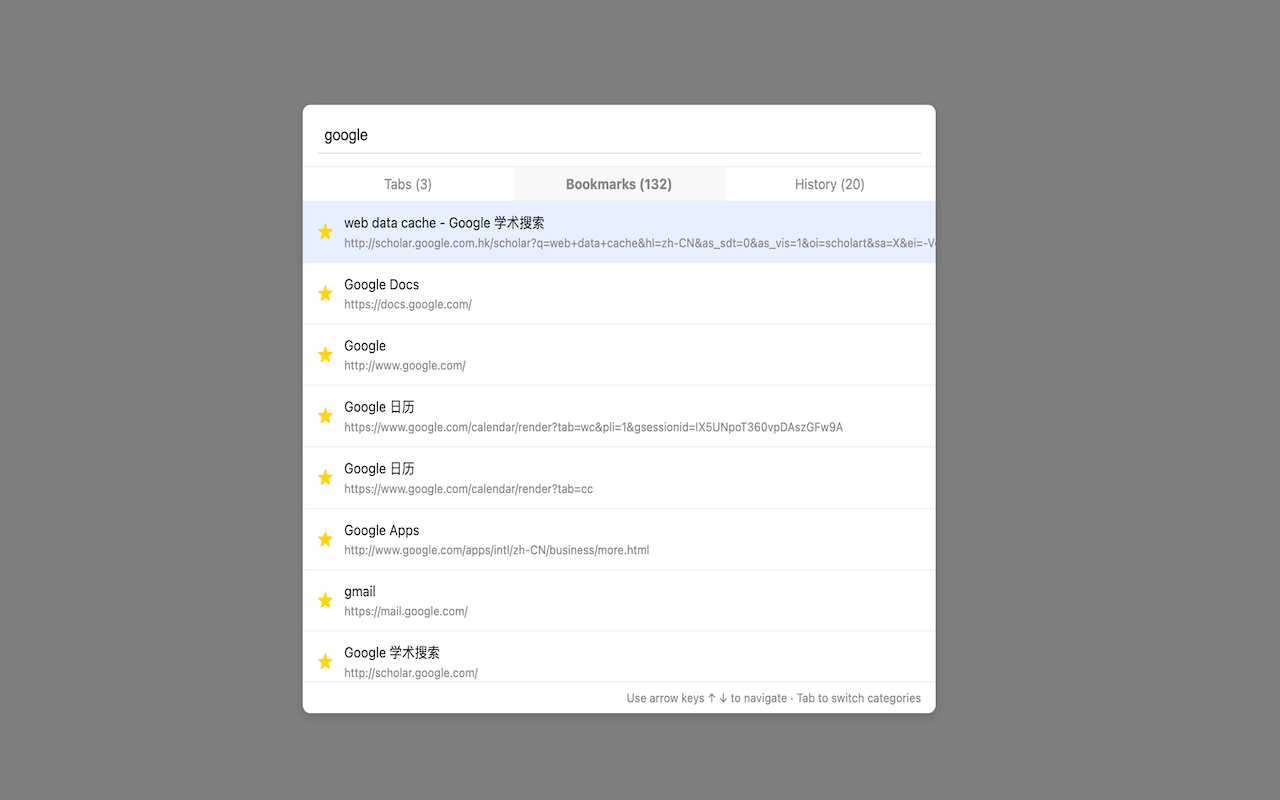Open Google 日历 title above the gsessionid URL
Viewport: 1280px width, 800px height.
[x=379, y=407]
